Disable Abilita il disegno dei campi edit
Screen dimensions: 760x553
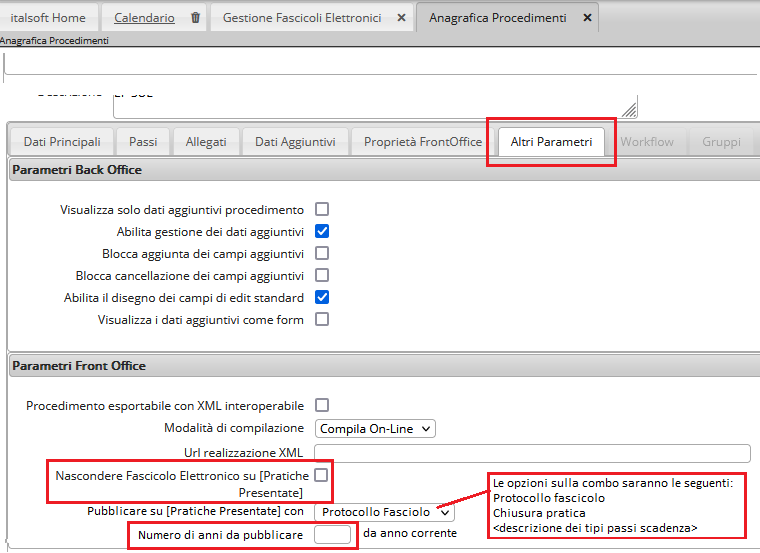(x=322, y=297)
